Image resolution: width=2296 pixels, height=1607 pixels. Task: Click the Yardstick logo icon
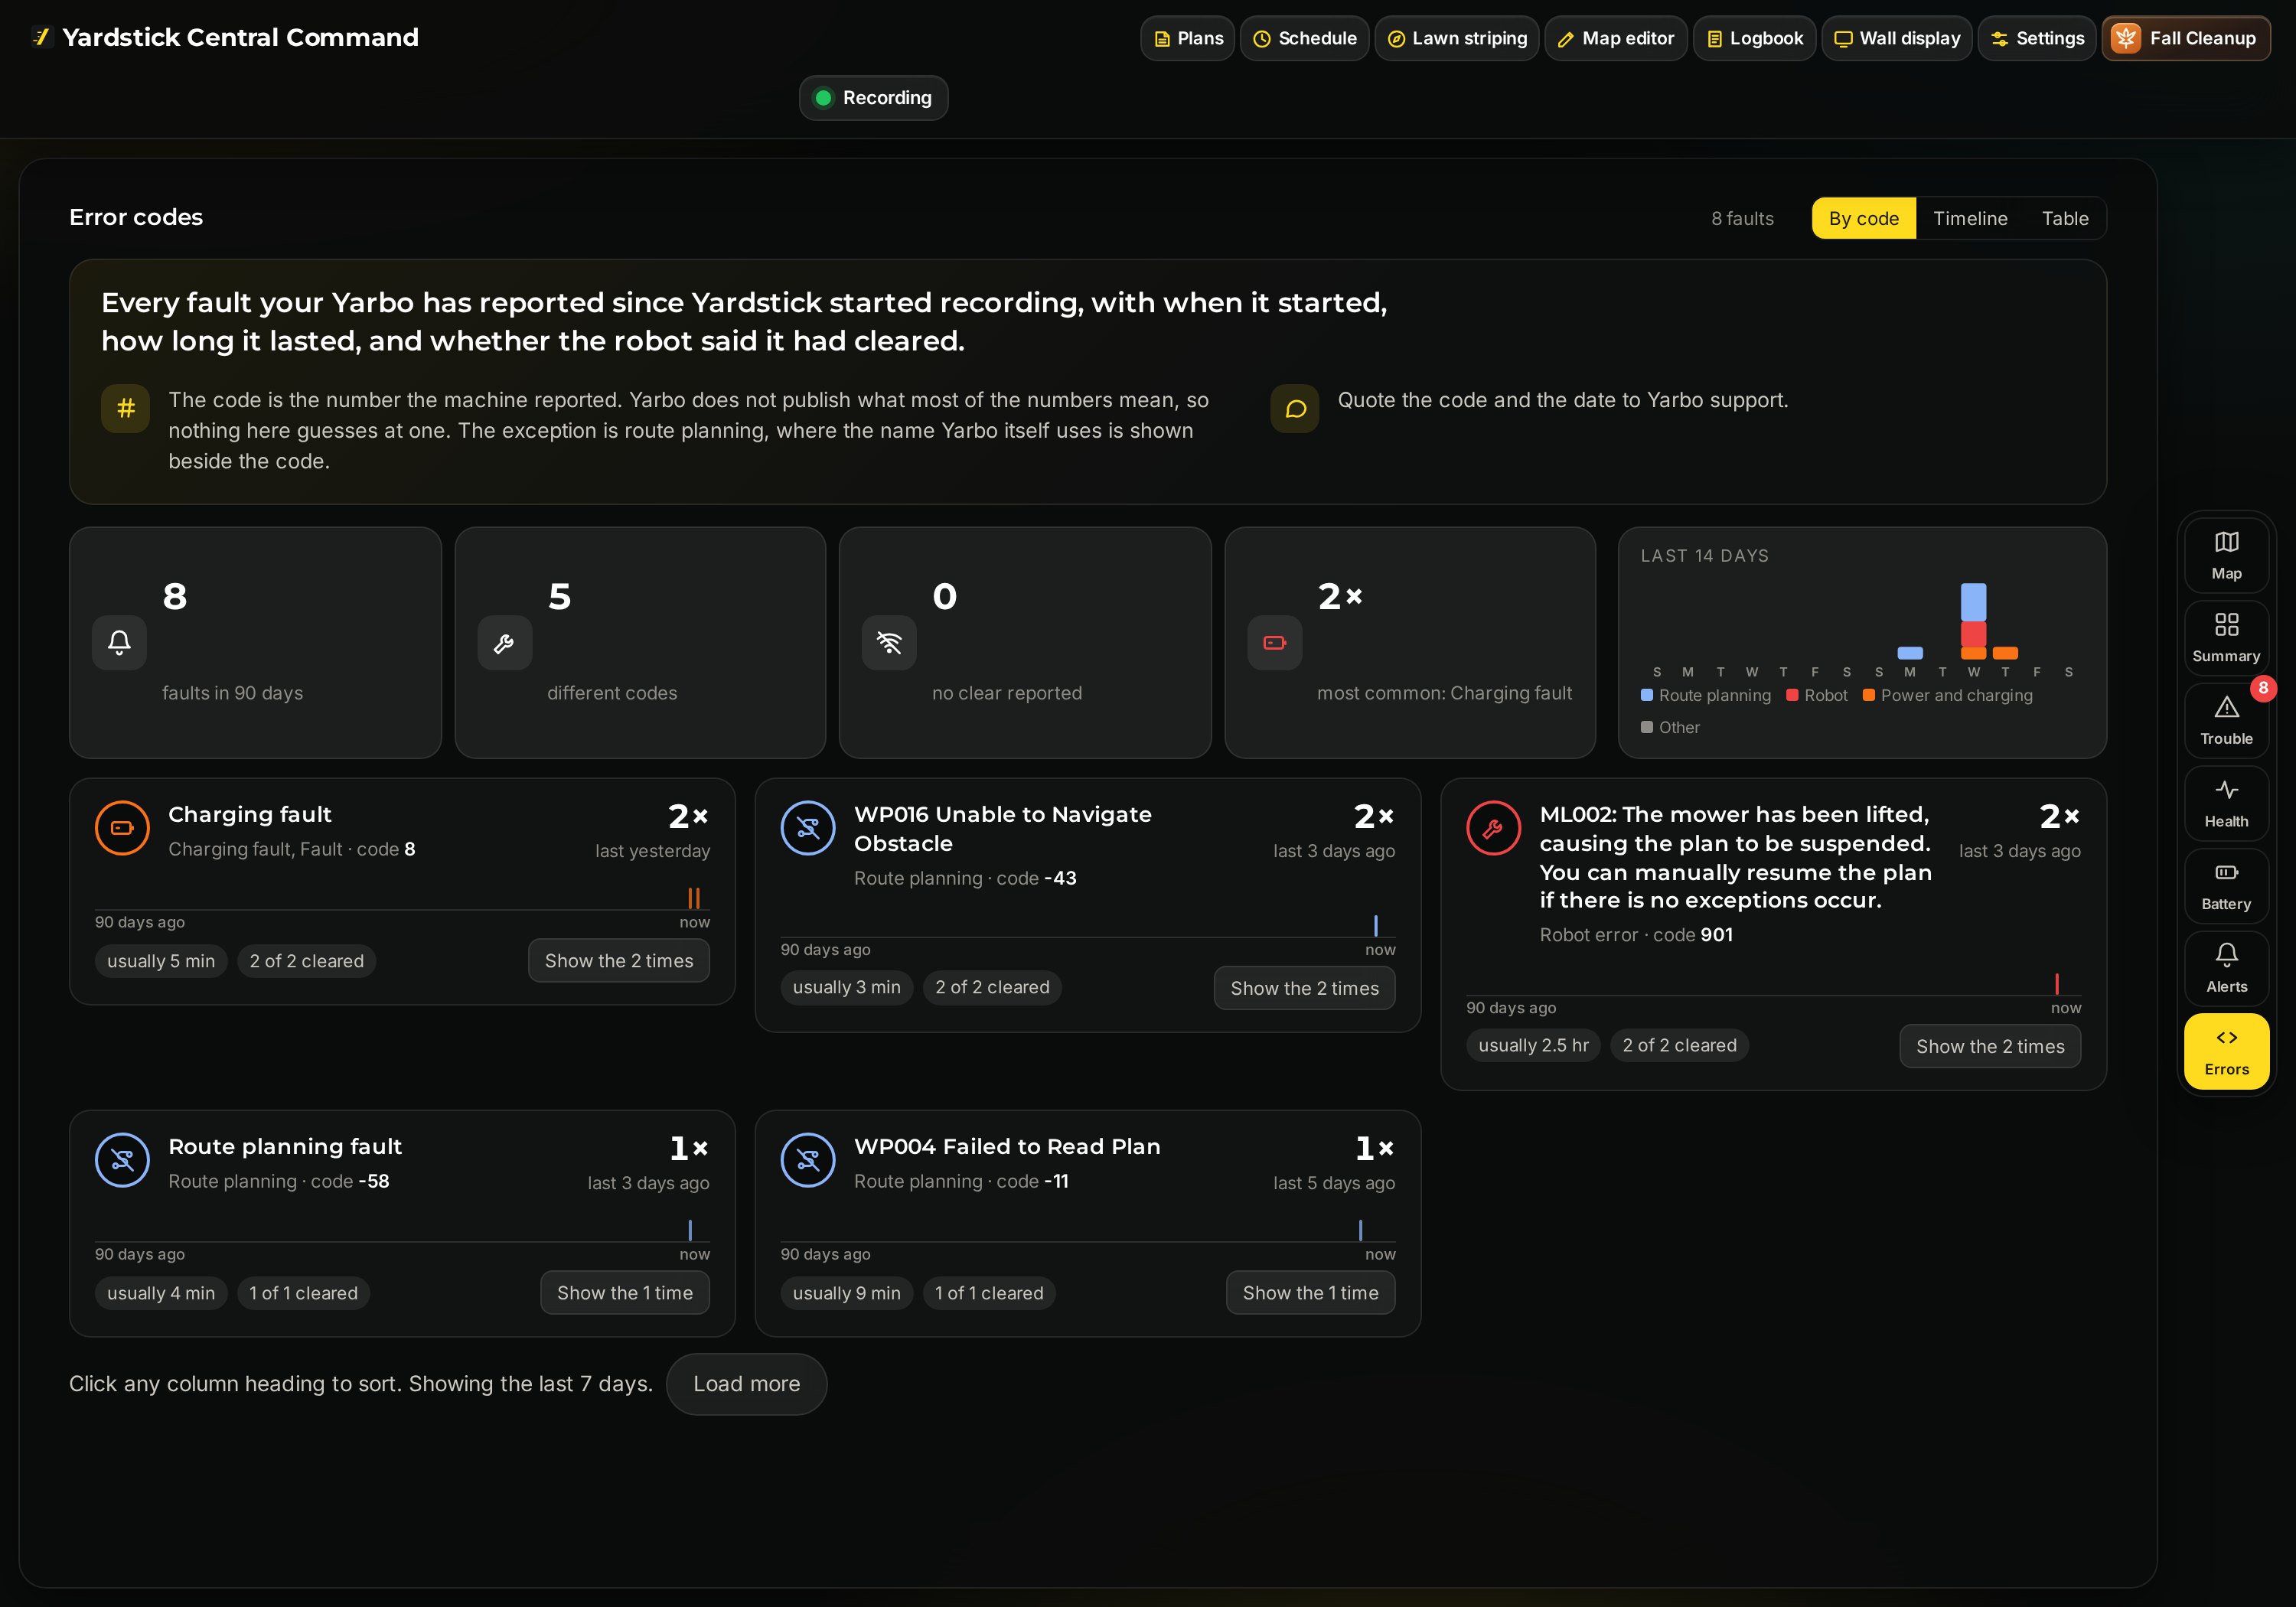point(41,37)
